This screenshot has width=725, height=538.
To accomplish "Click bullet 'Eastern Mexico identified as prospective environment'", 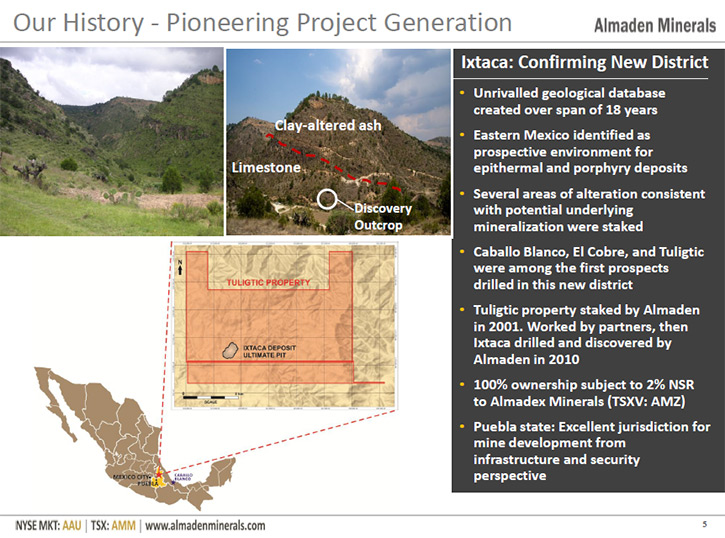I will [x=580, y=151].
